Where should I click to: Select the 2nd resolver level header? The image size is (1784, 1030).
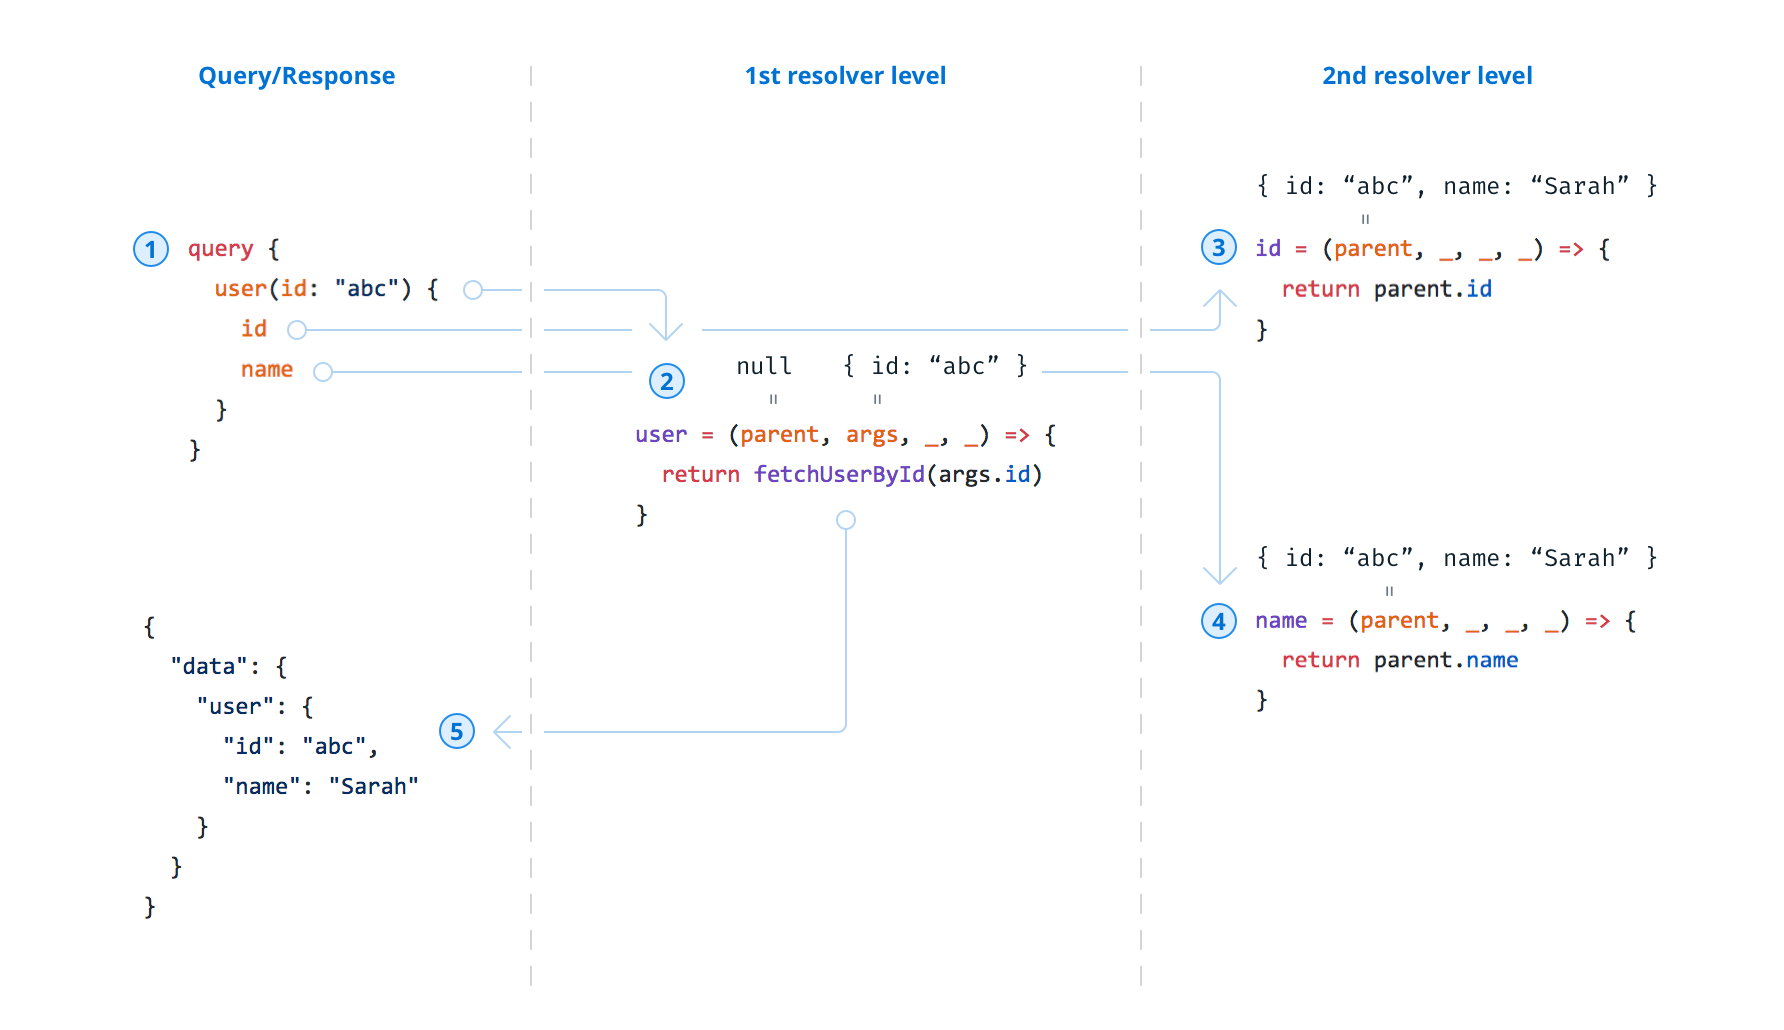[1427, 75]
